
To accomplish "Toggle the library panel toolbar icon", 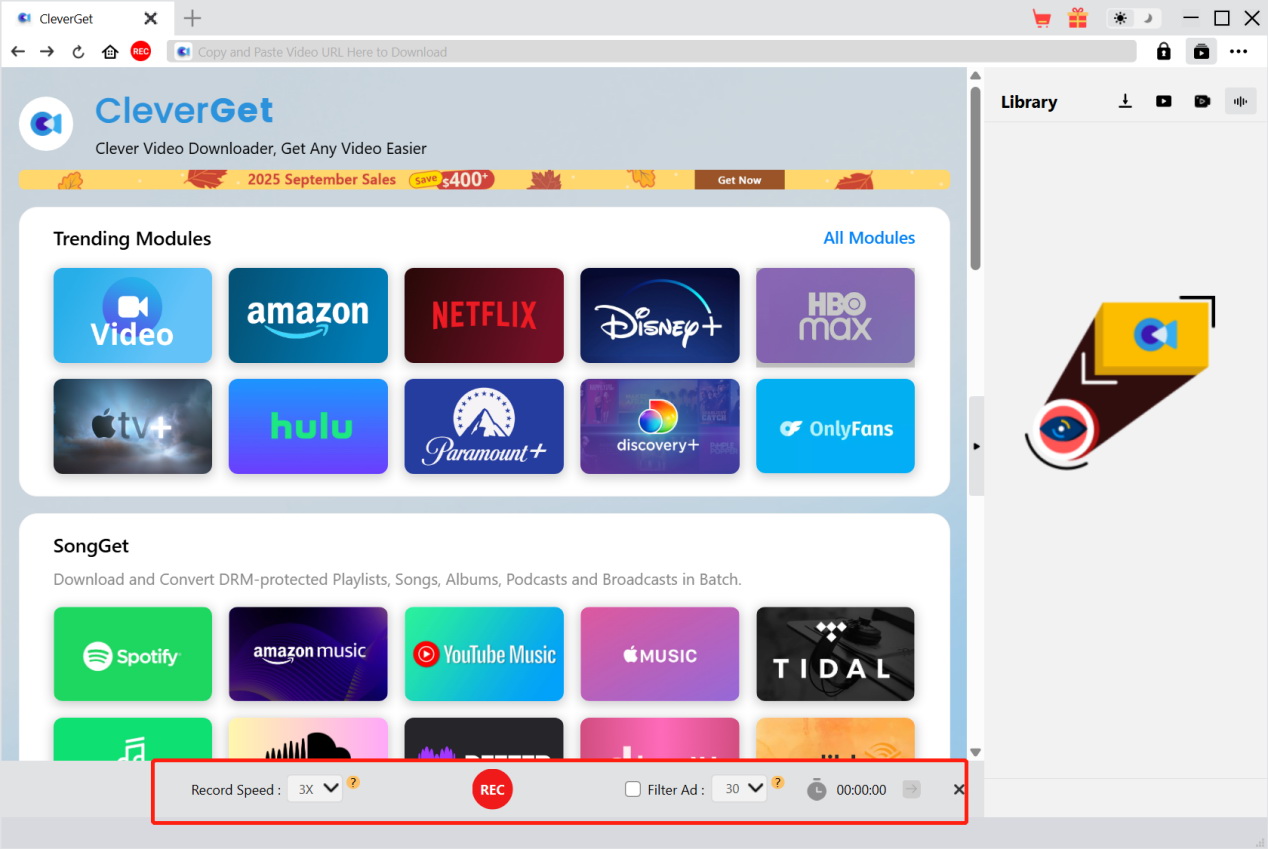I will 1201,51.
